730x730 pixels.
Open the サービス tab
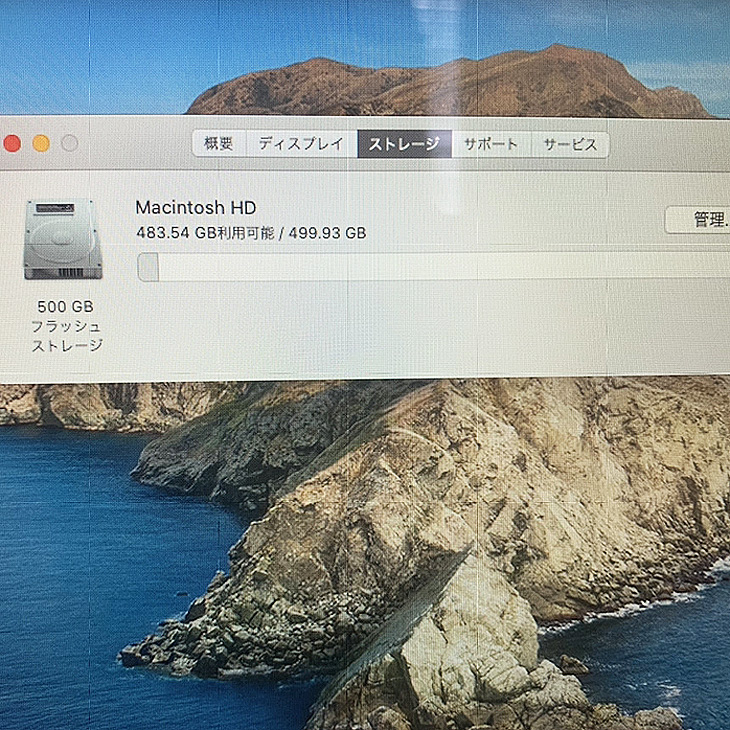[570, 145]
